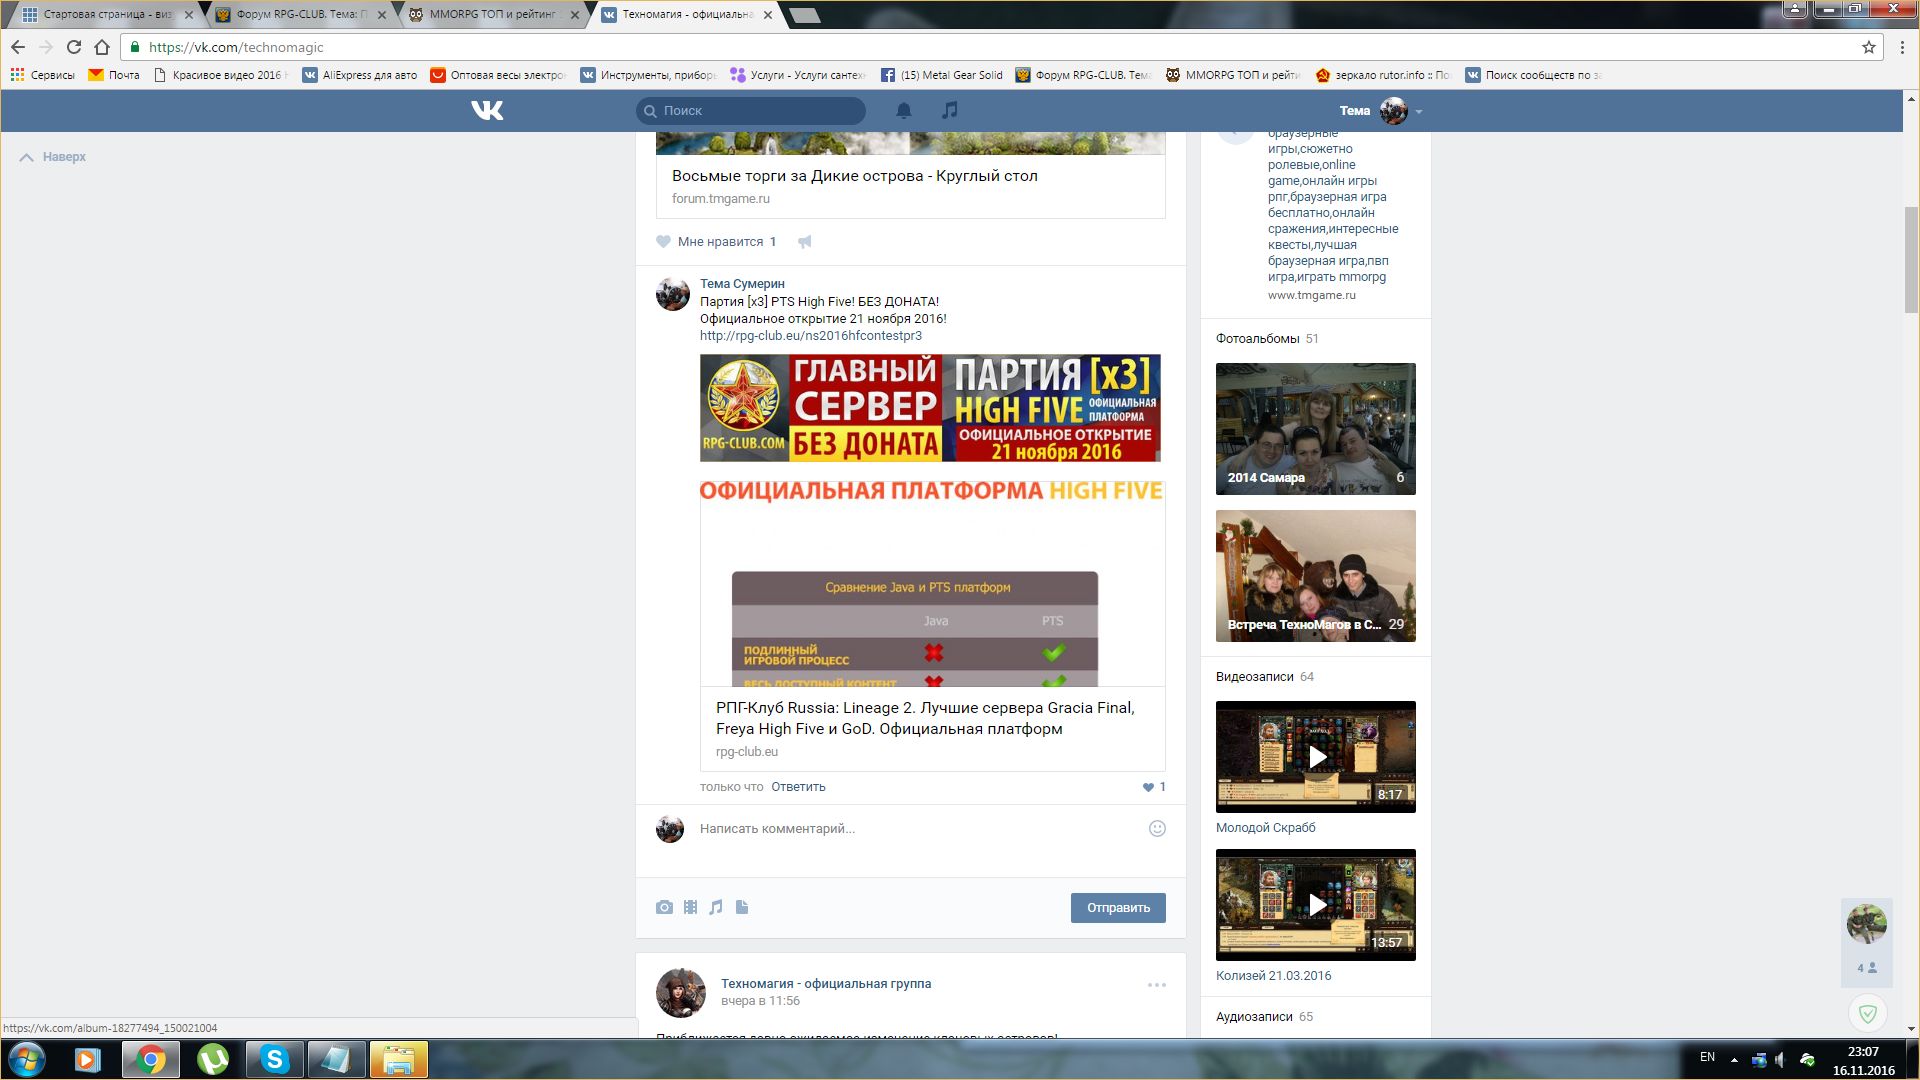Open the Почта bookmark
The height and width of the screenshot is (1080, 1920).
coord(114,75)
